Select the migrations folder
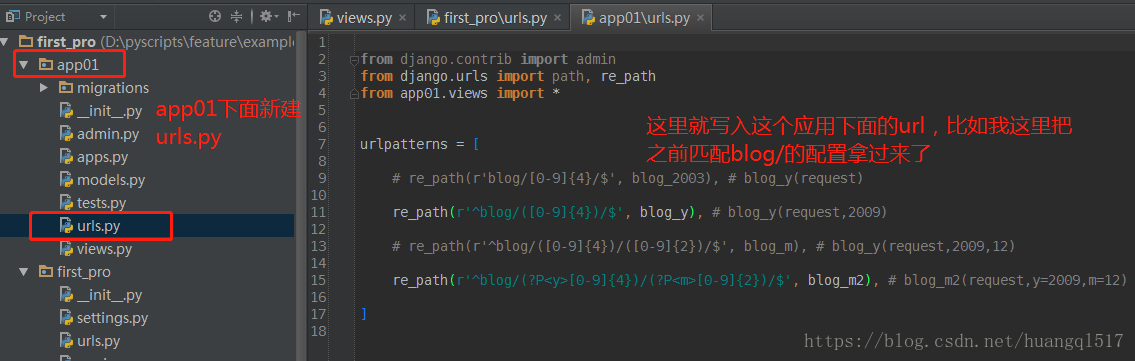 tap(113, 88)
